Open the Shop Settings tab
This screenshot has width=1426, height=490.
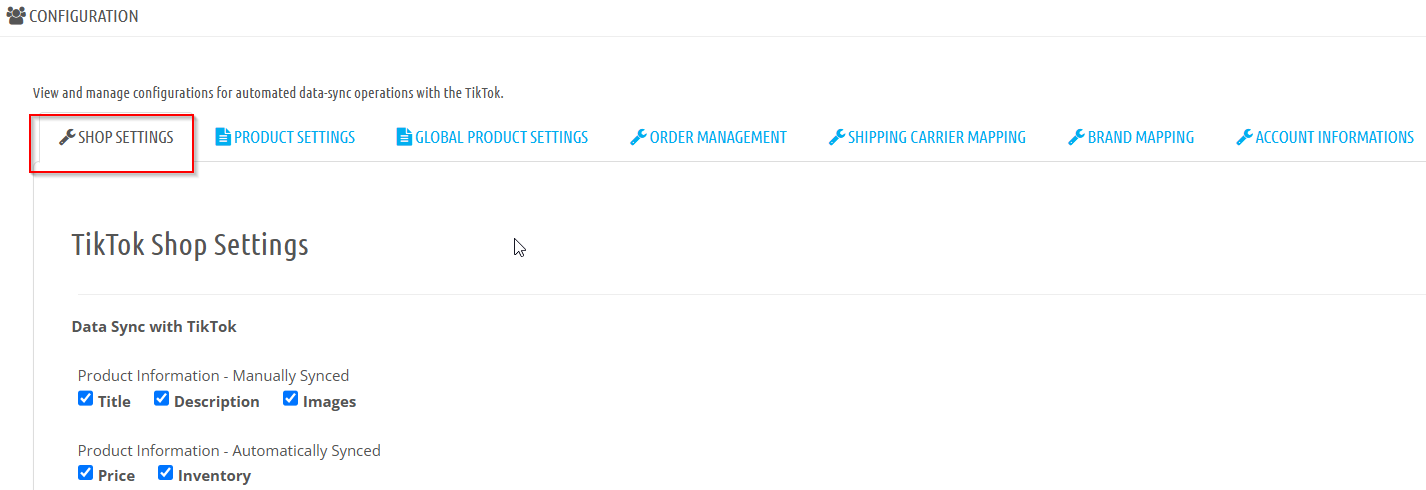pyautogui.click(x=116, y=138)
